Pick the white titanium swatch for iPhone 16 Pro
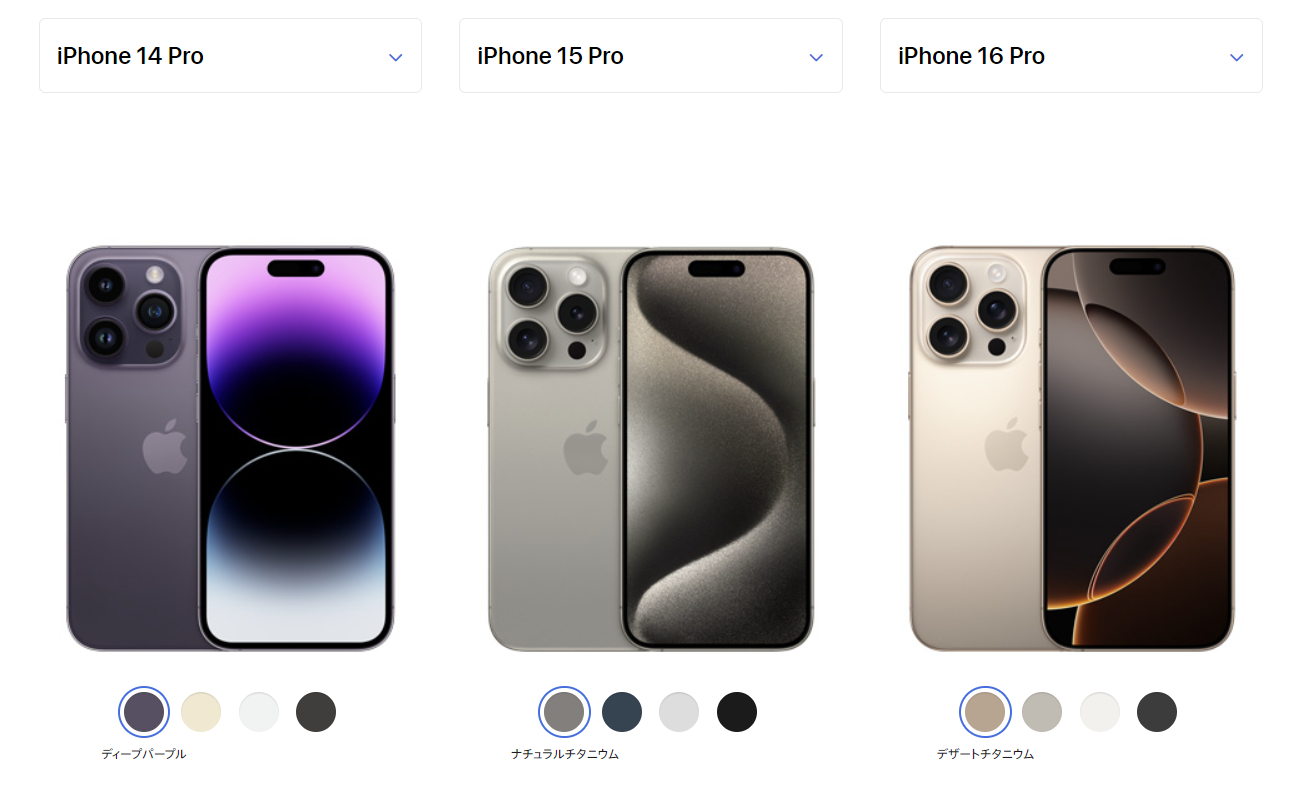Viewport: 1306px width, 802px height. point(1100,712)
